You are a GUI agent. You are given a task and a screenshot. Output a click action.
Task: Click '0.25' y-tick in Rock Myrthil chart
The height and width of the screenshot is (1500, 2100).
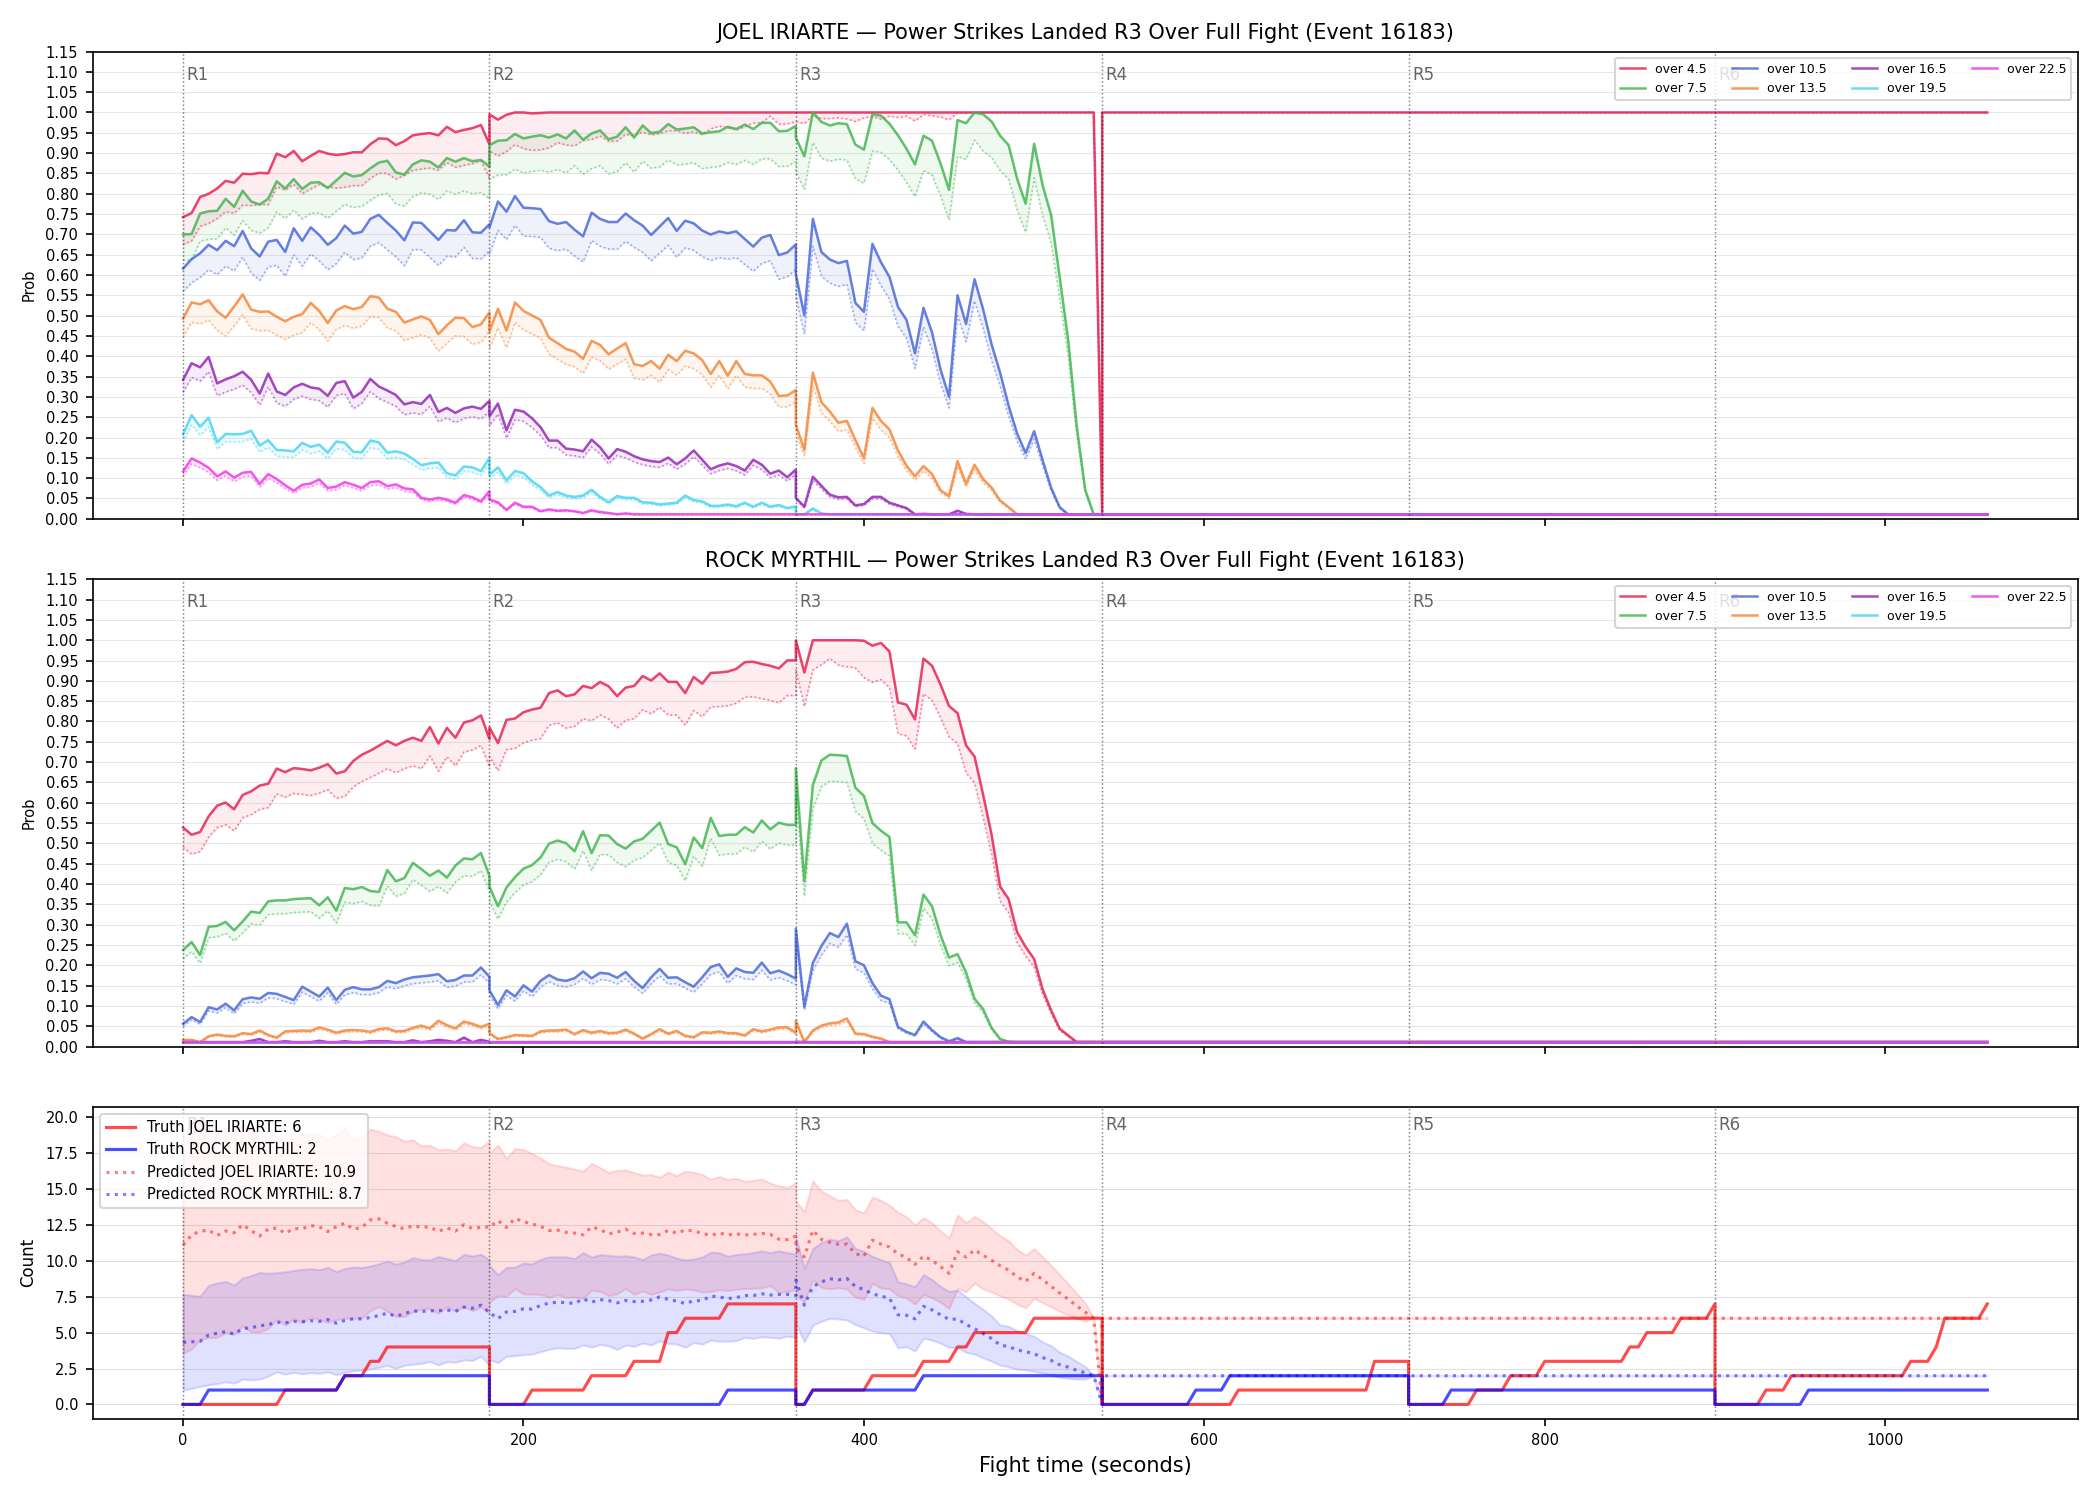point(62,946)
